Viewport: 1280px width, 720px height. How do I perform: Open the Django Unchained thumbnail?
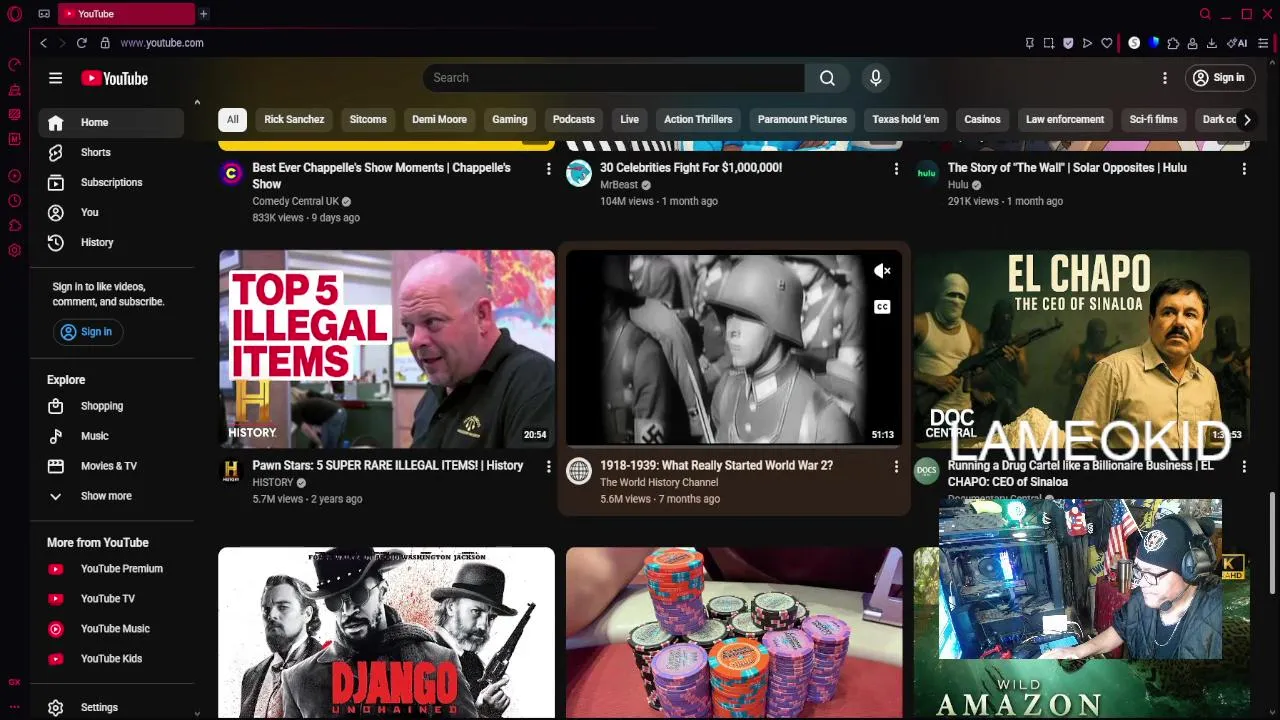tap(387, 632)
